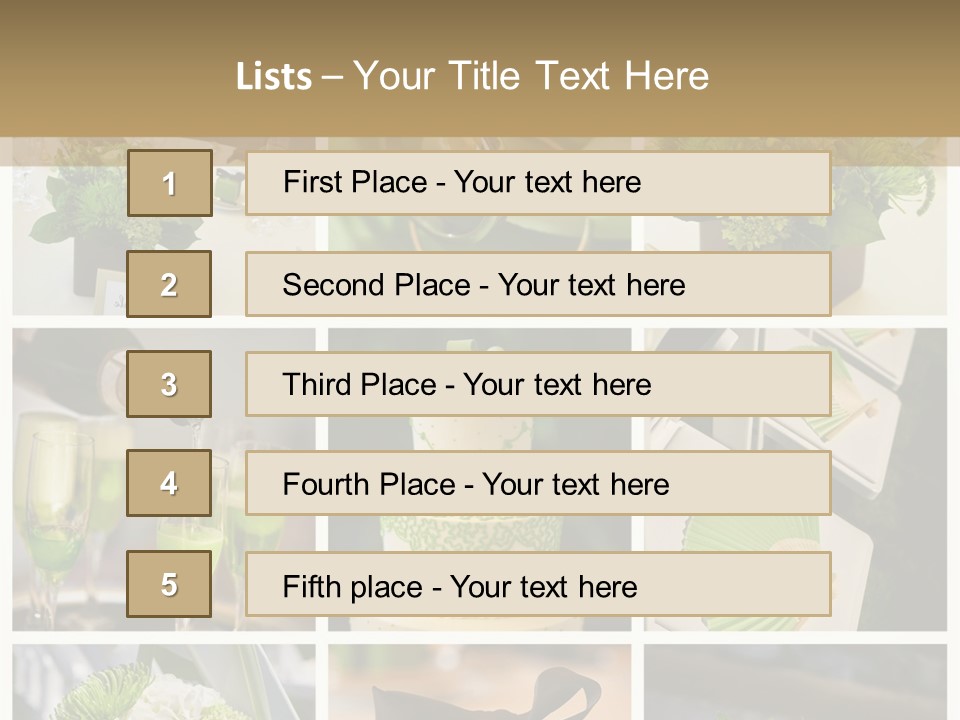
Task: Click the Third Place text bar
Action: (x=538, y=384)
